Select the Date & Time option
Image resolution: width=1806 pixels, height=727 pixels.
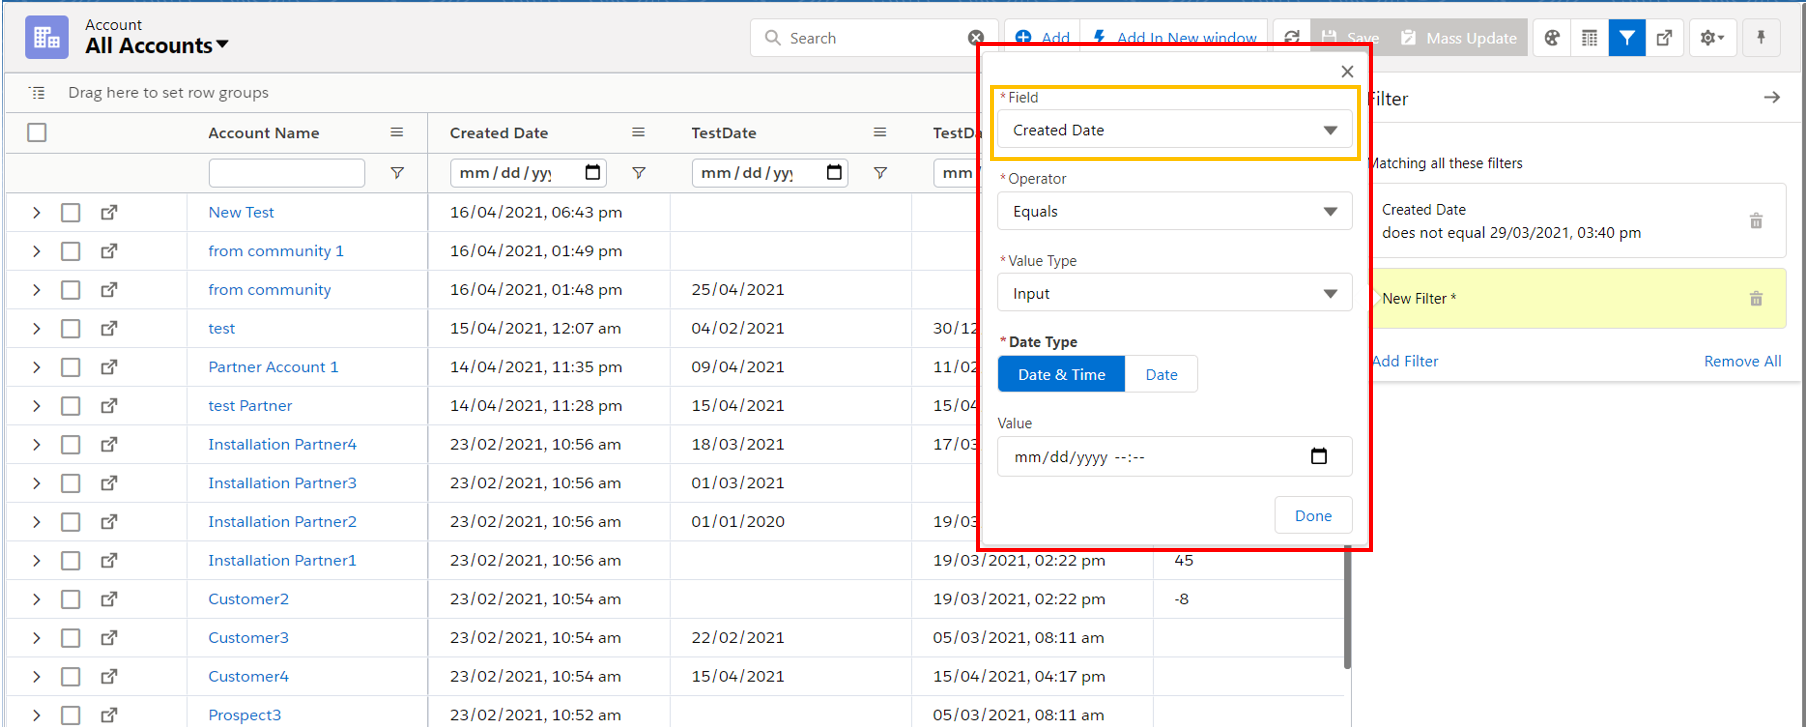[1061, 375]
